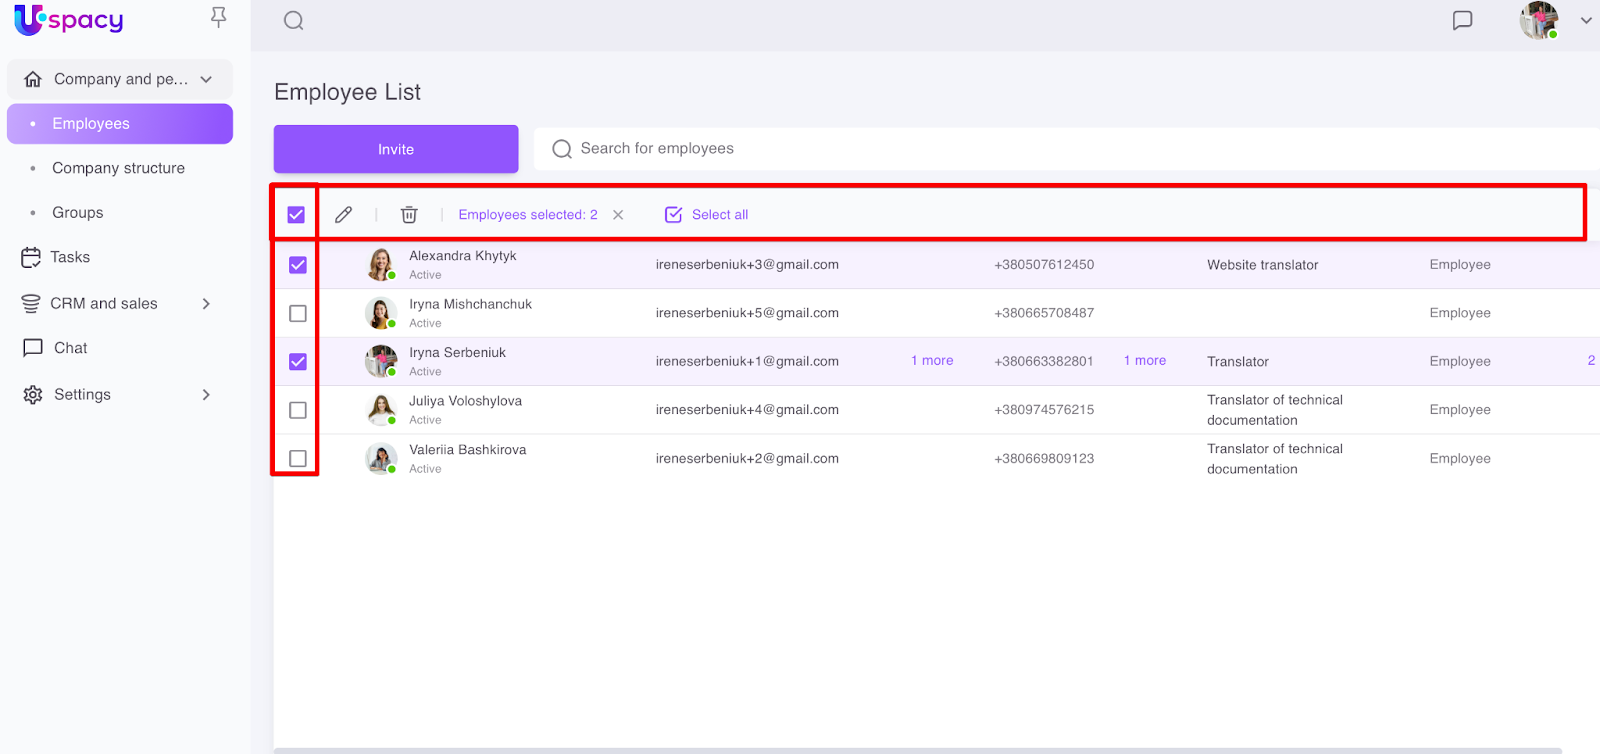The width and height of the screenshot is (1600, 754).
Task: Uncheck the Alexandra Khytyk checkbox
Action: [x=298, y=265]
